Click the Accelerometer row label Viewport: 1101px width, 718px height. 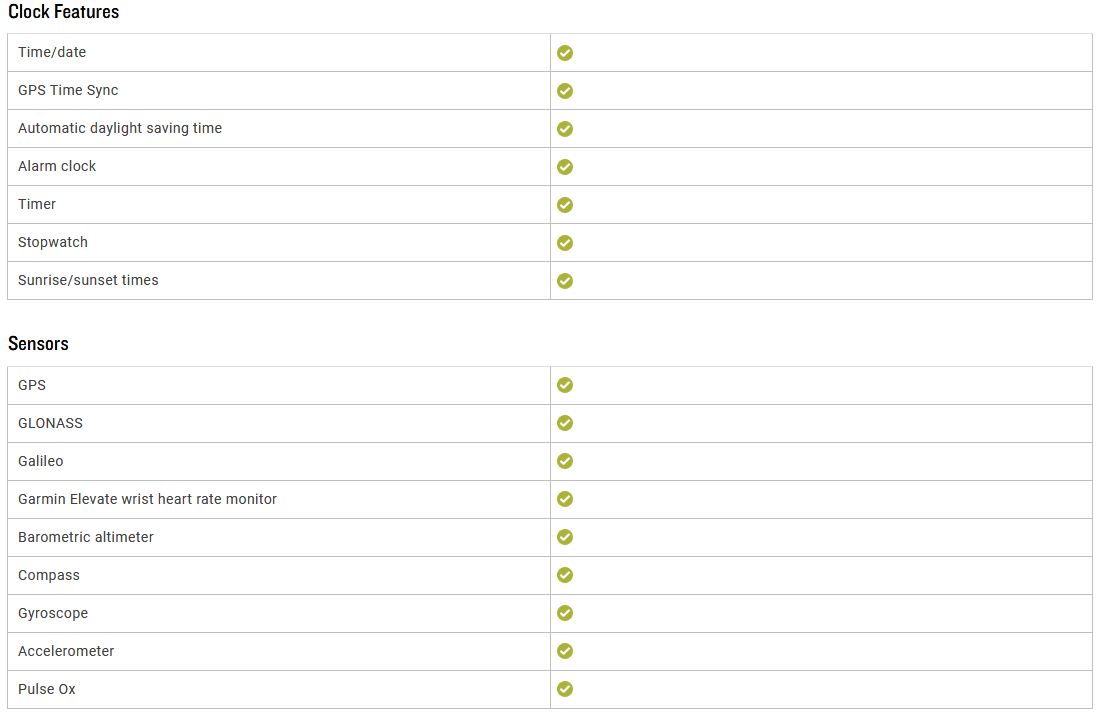pos(66,651)
